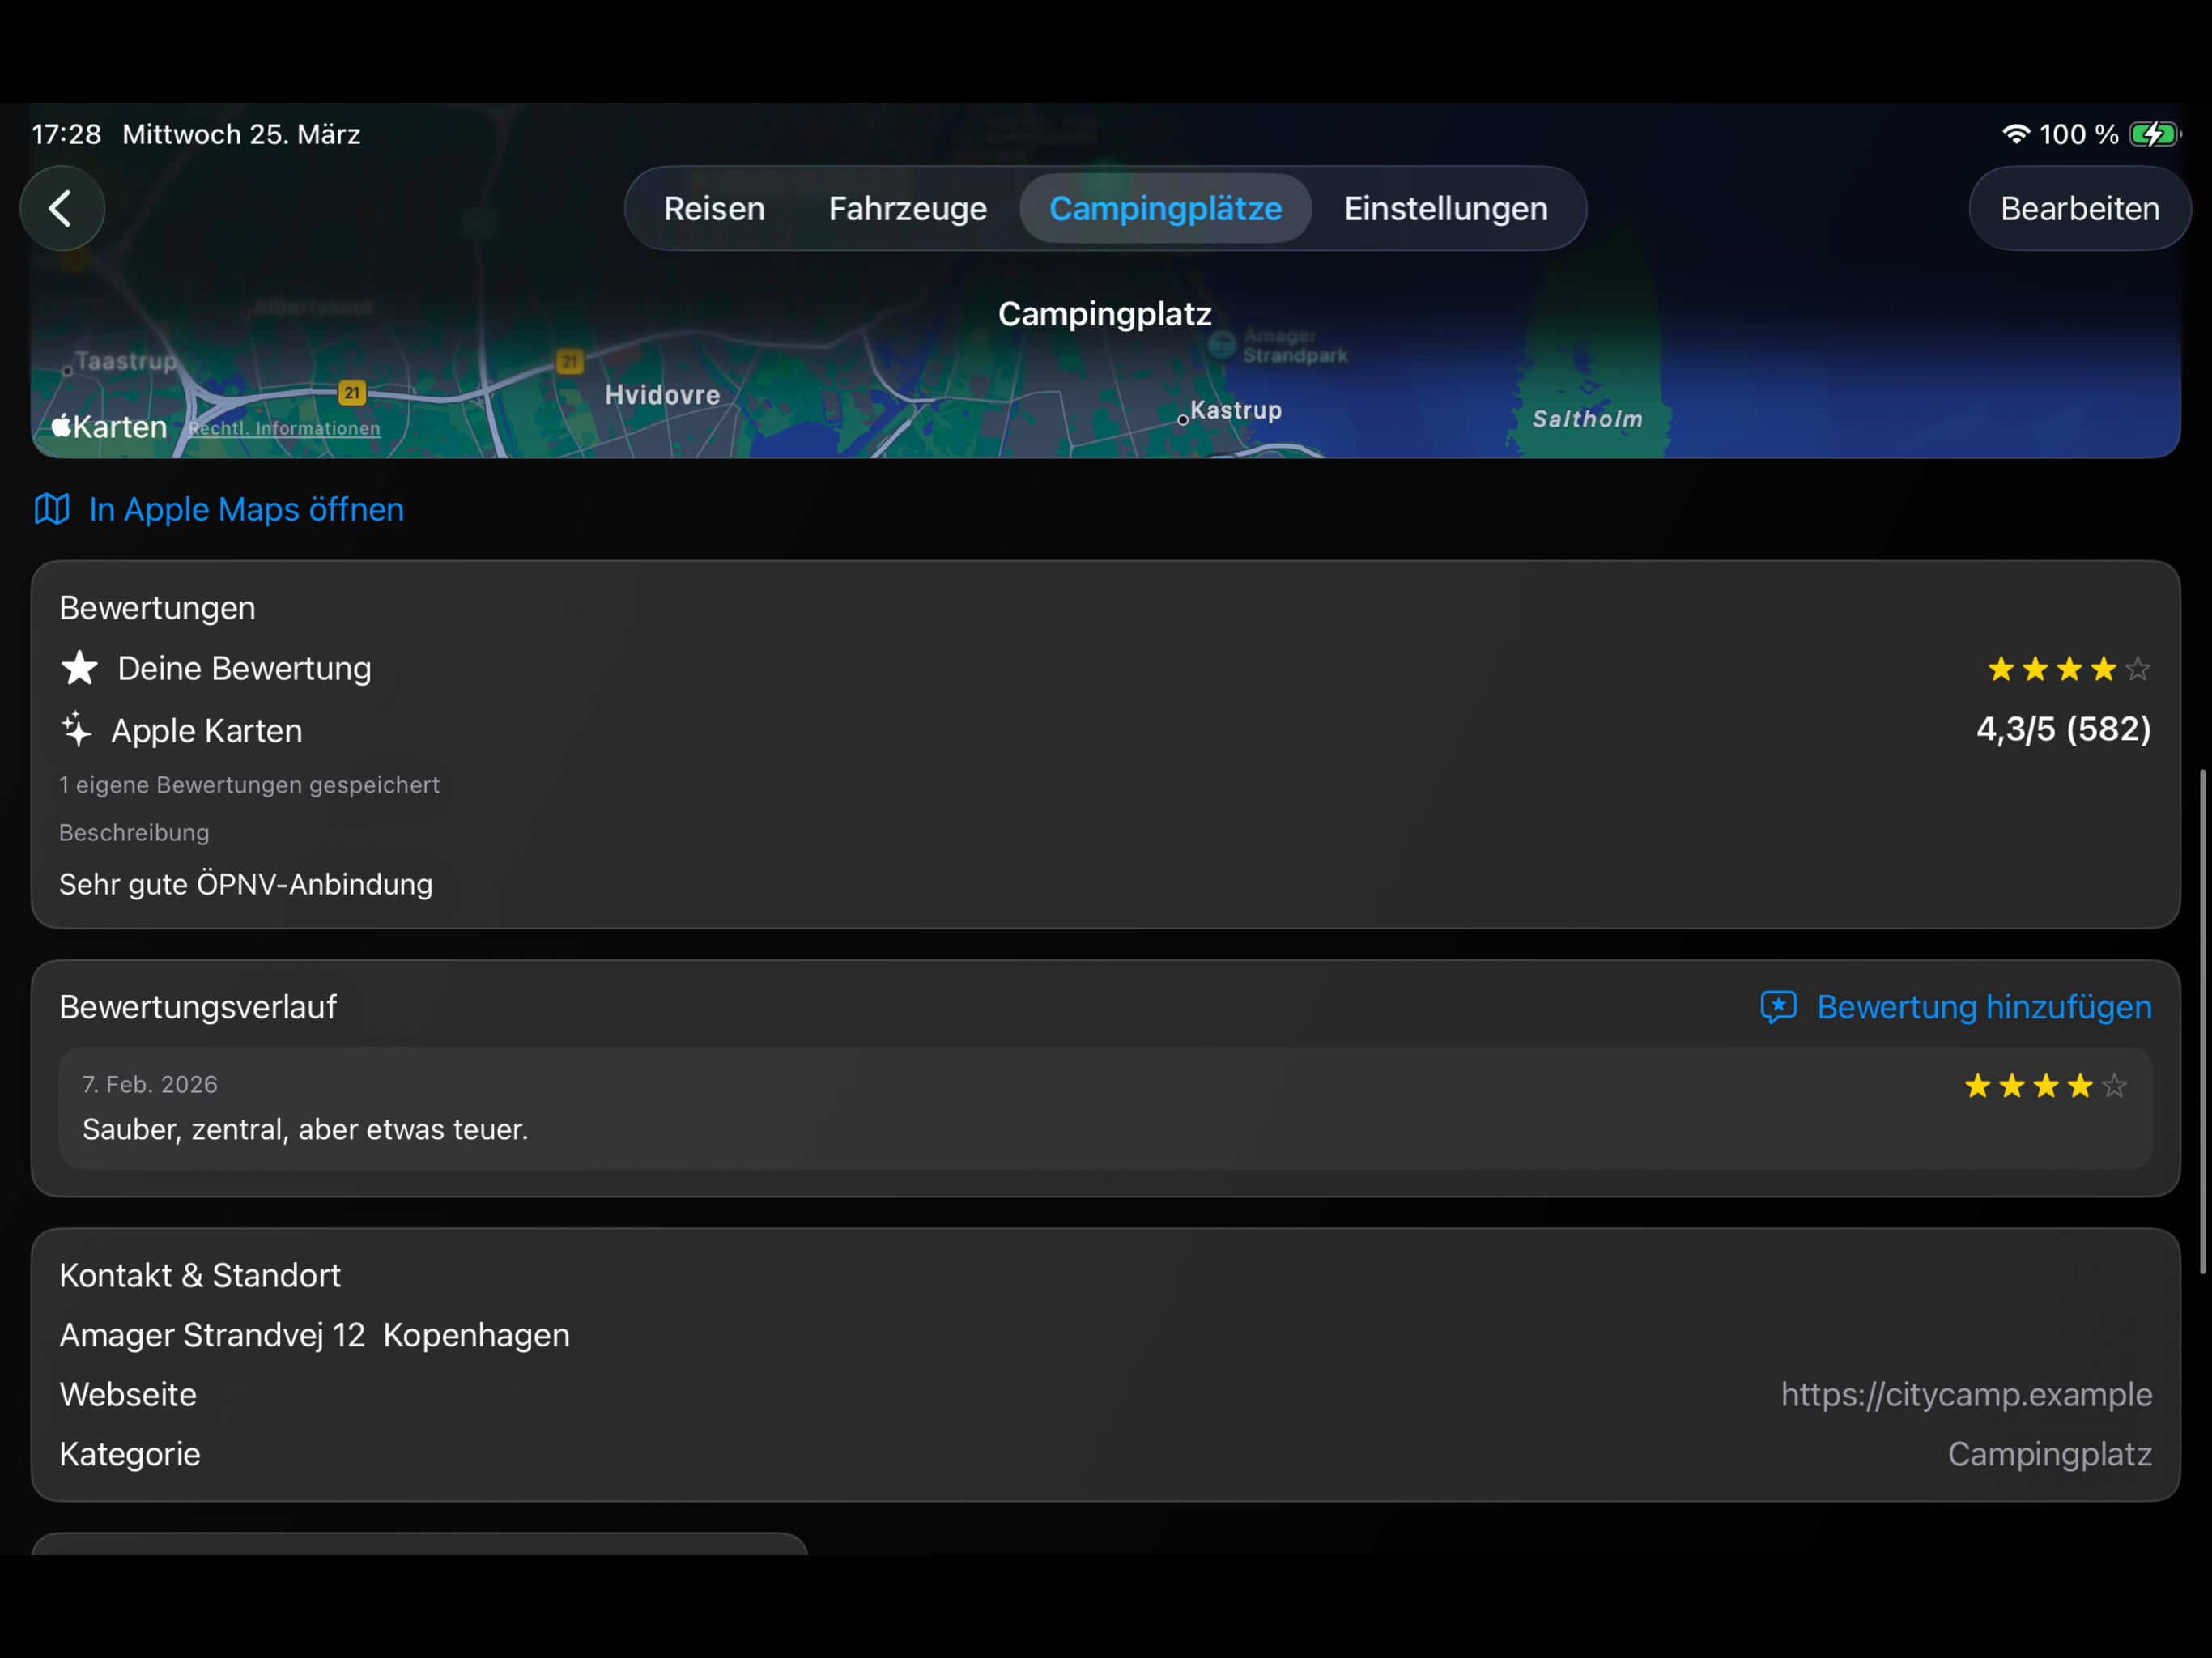
Task: Click the star rating on the 7. Feb. 2026 review
Action: pyautogui.click(x=2045, y=1085)
